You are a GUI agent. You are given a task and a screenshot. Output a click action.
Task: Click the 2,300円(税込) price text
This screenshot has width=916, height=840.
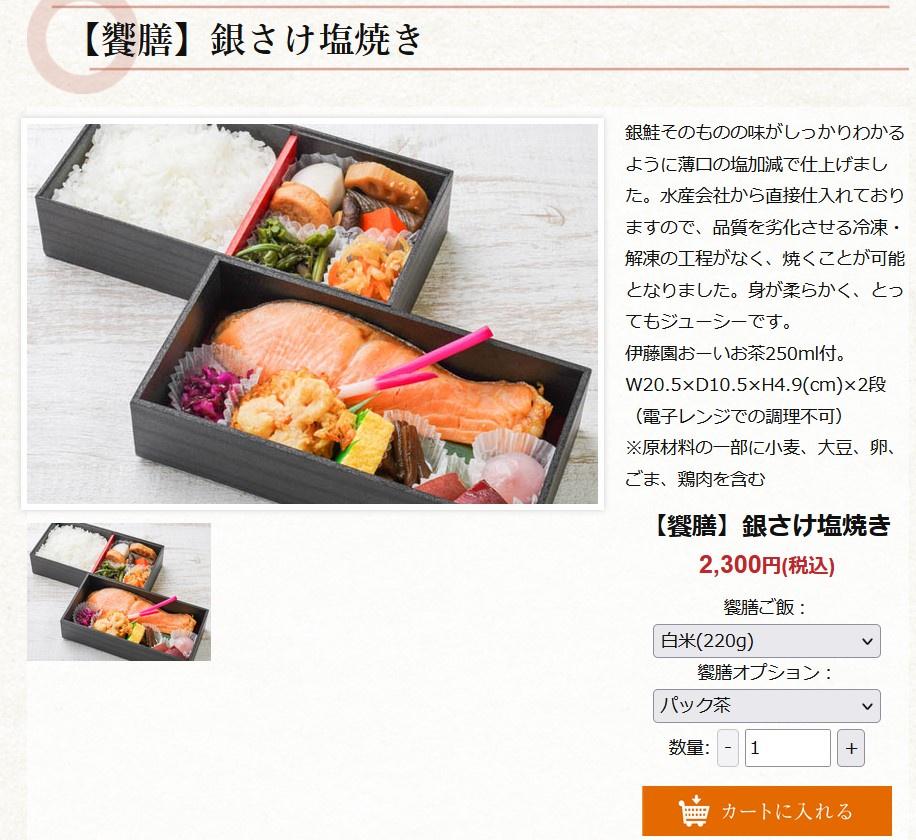(766, 565)
